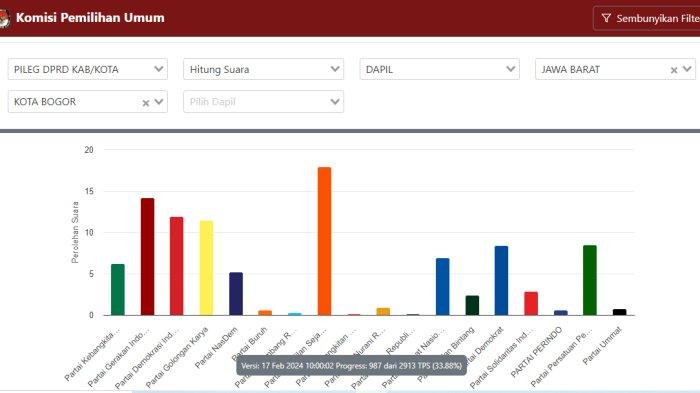Viewport: 700px width, 393px height.
Task: Expand JAWA BARAT chevron arrow
Action: click(x=687, y=69)
